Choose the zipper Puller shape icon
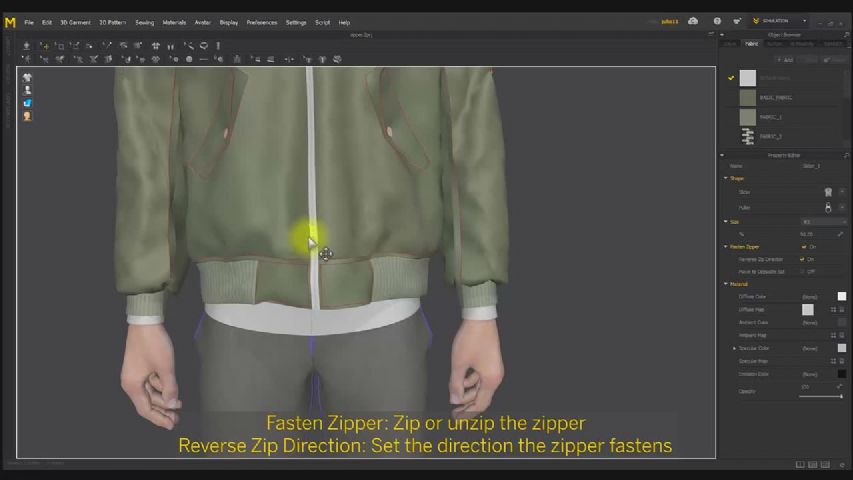Viewport: 853px width, 480px height. pyautogui.click(x=828, y=207)
